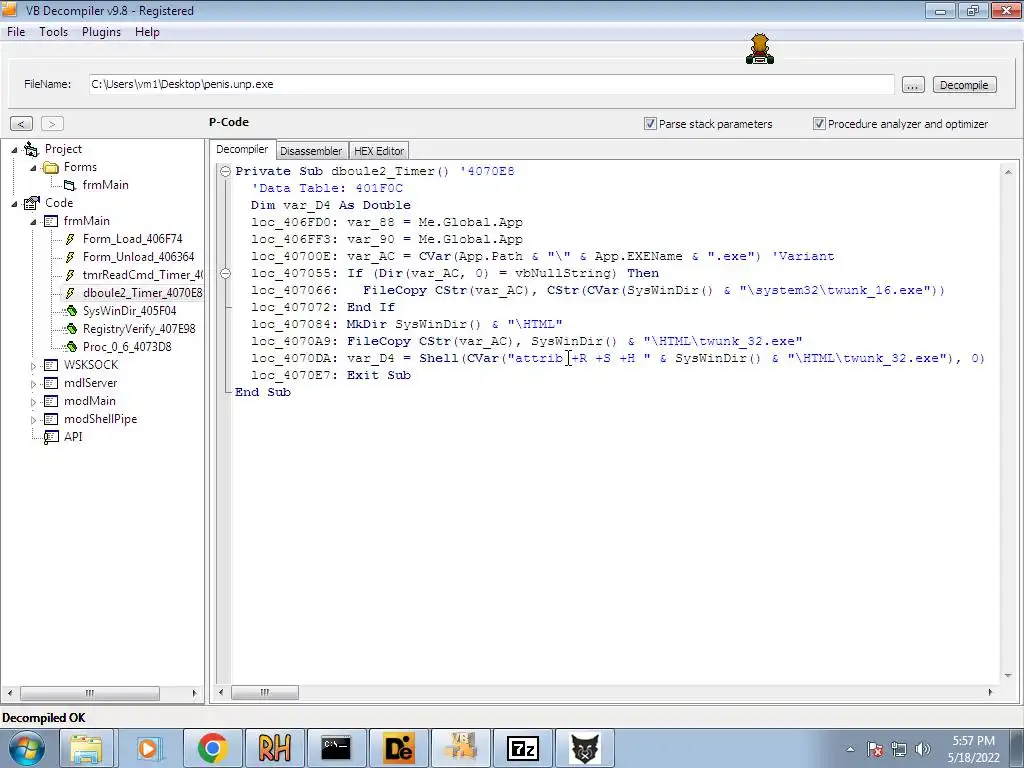Viewport: 1024px width, 768px height.
Task: Click the RegistryVerify_407E98 function icon
Action: [70, 329]
